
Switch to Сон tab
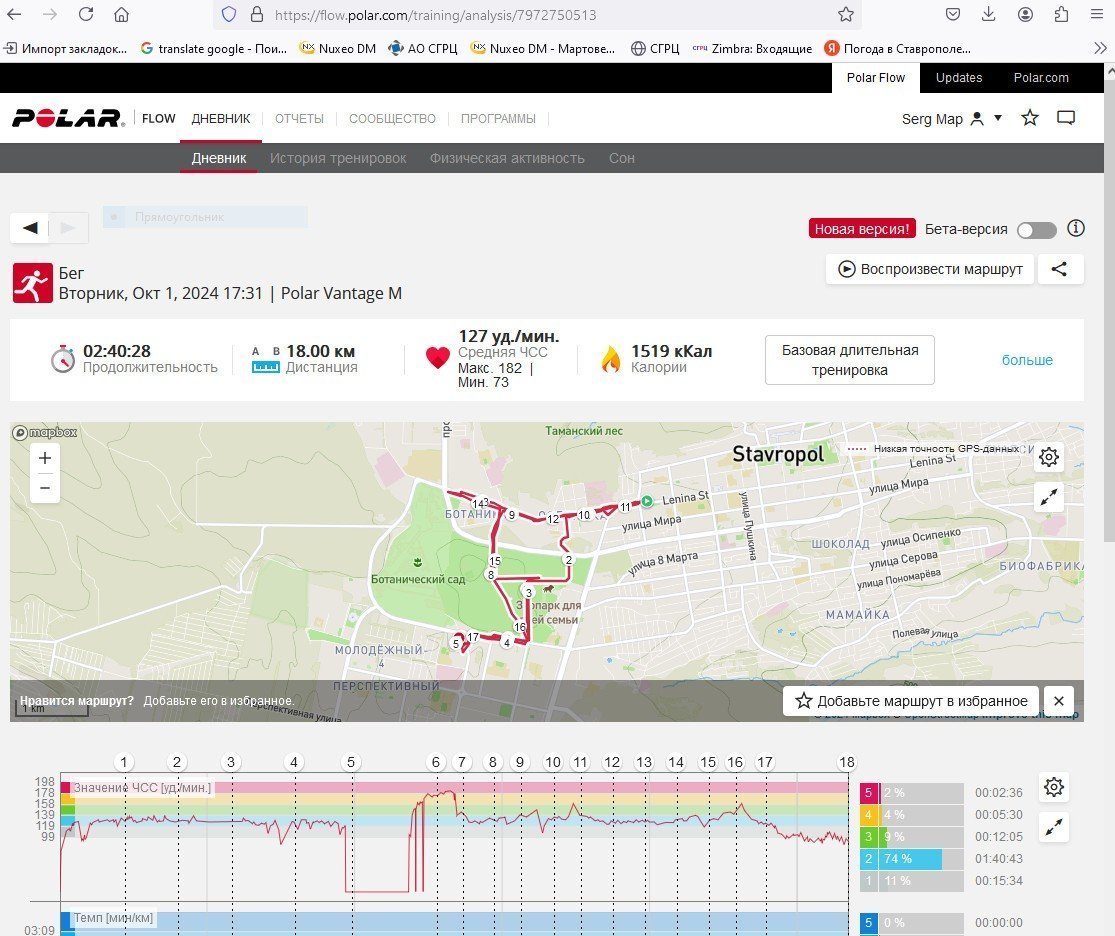621,158
